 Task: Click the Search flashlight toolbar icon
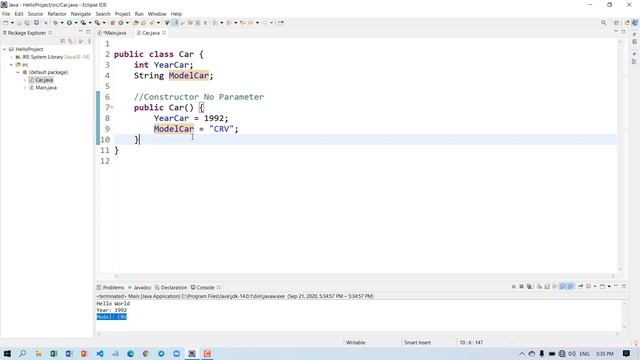pos(152,23)
